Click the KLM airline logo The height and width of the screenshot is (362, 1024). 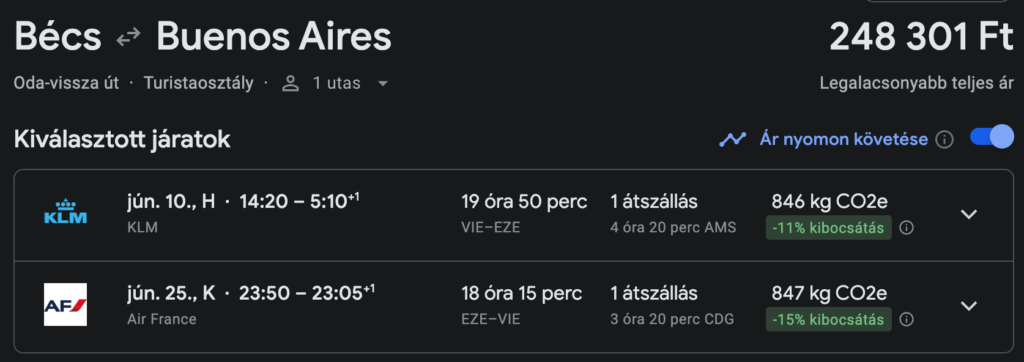pos(65,212)
